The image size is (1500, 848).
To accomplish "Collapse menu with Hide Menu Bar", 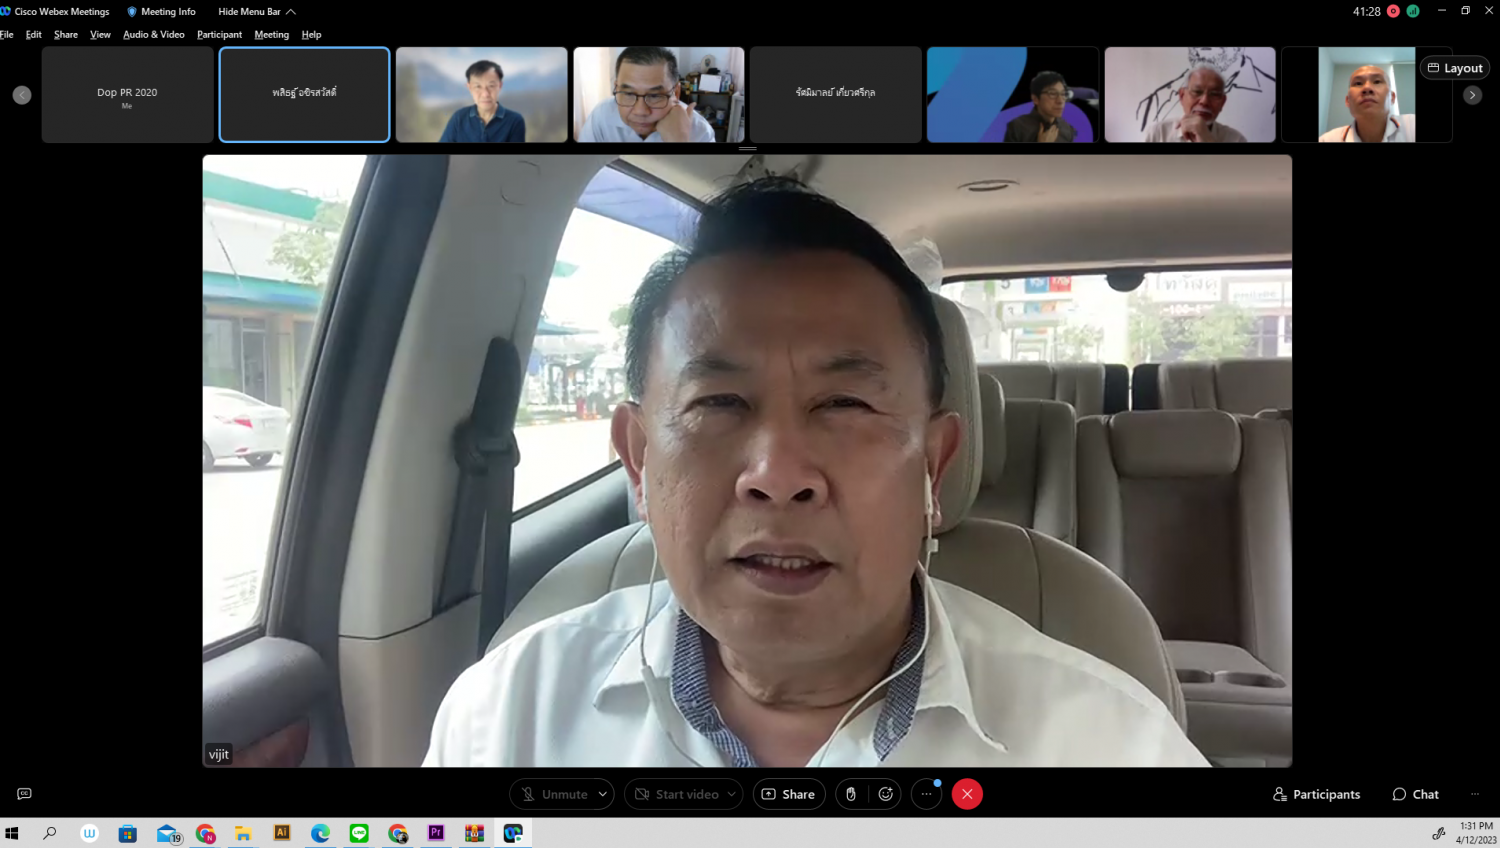I will tap(257, 12).
